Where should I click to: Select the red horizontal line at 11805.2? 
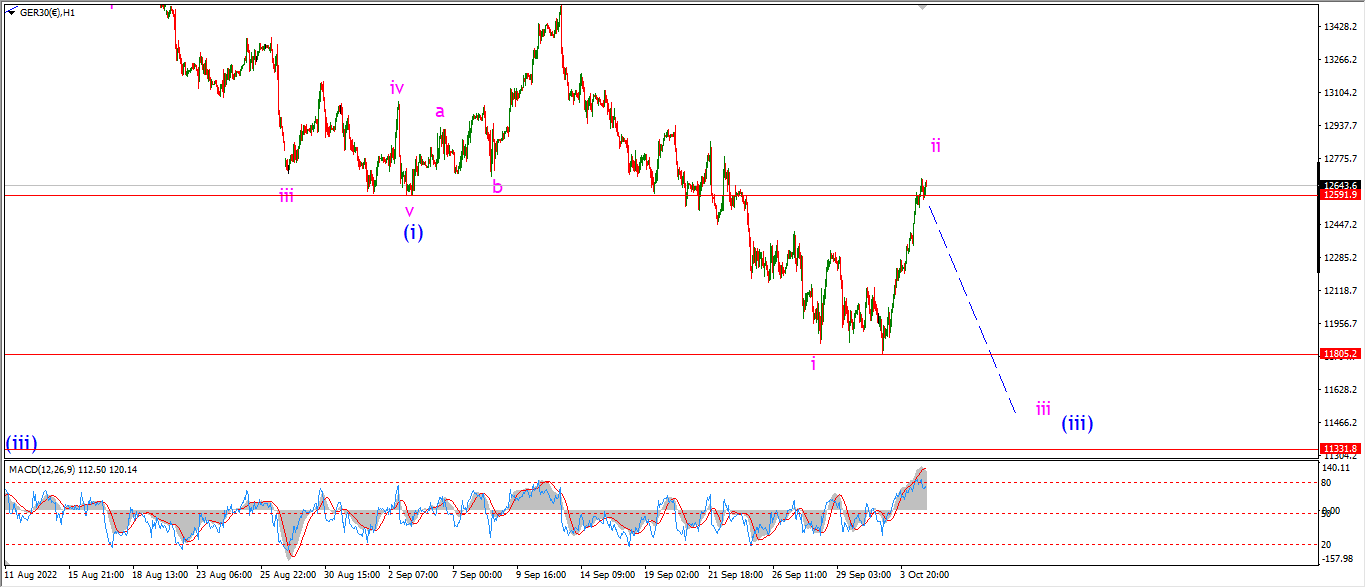click(x=660, y=354)
